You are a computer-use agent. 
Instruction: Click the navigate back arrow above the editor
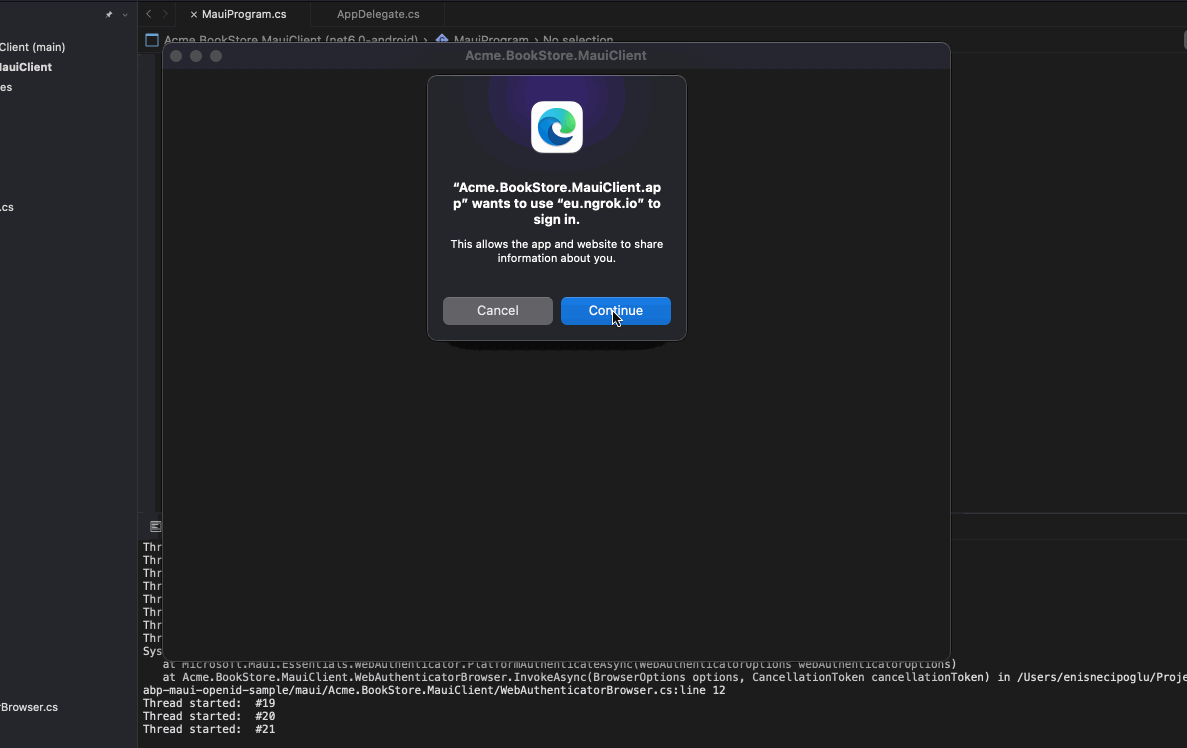pos(147,14)
